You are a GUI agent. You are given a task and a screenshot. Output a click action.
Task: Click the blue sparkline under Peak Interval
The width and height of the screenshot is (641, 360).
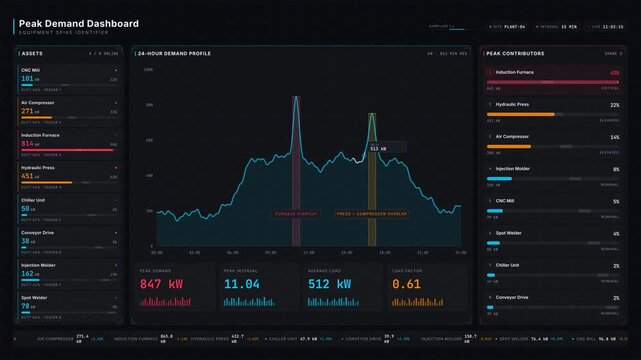[x=249, y=302]
